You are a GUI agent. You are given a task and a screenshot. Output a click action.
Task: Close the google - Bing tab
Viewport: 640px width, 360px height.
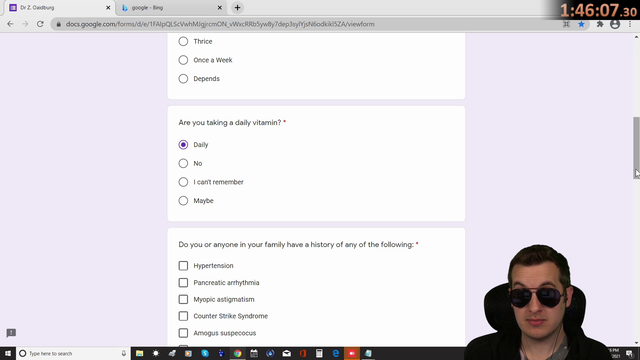pos(220,8)
